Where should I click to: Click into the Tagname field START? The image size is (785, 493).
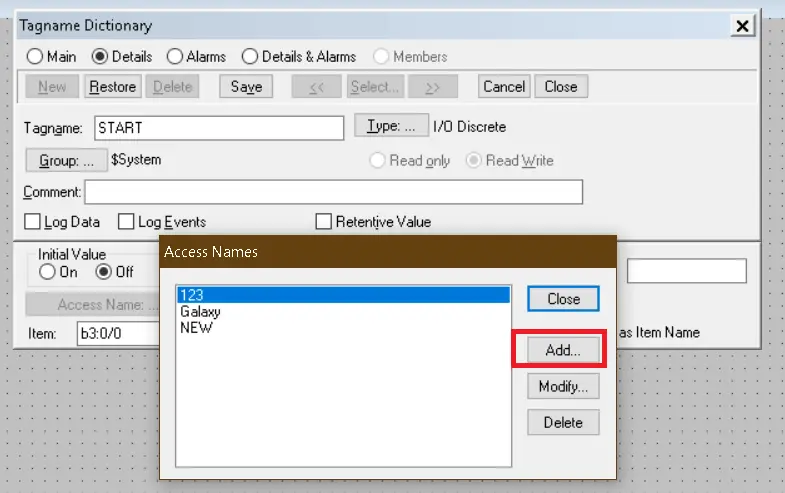[x=219, y=128]
